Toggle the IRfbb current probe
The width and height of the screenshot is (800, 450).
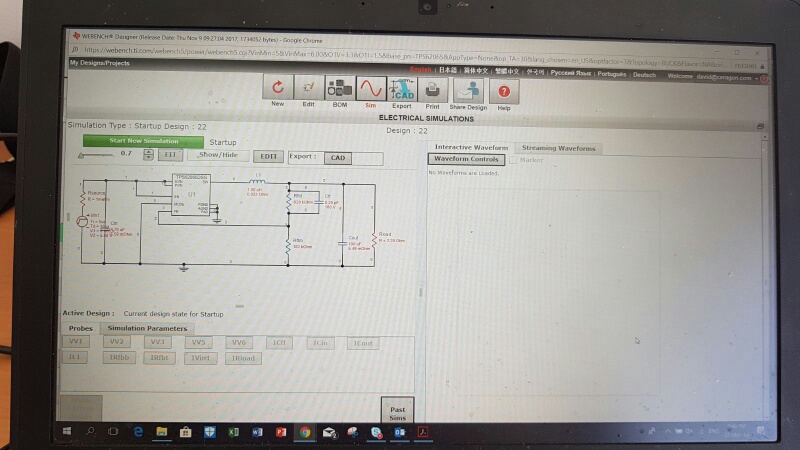[x=119, y=357]
